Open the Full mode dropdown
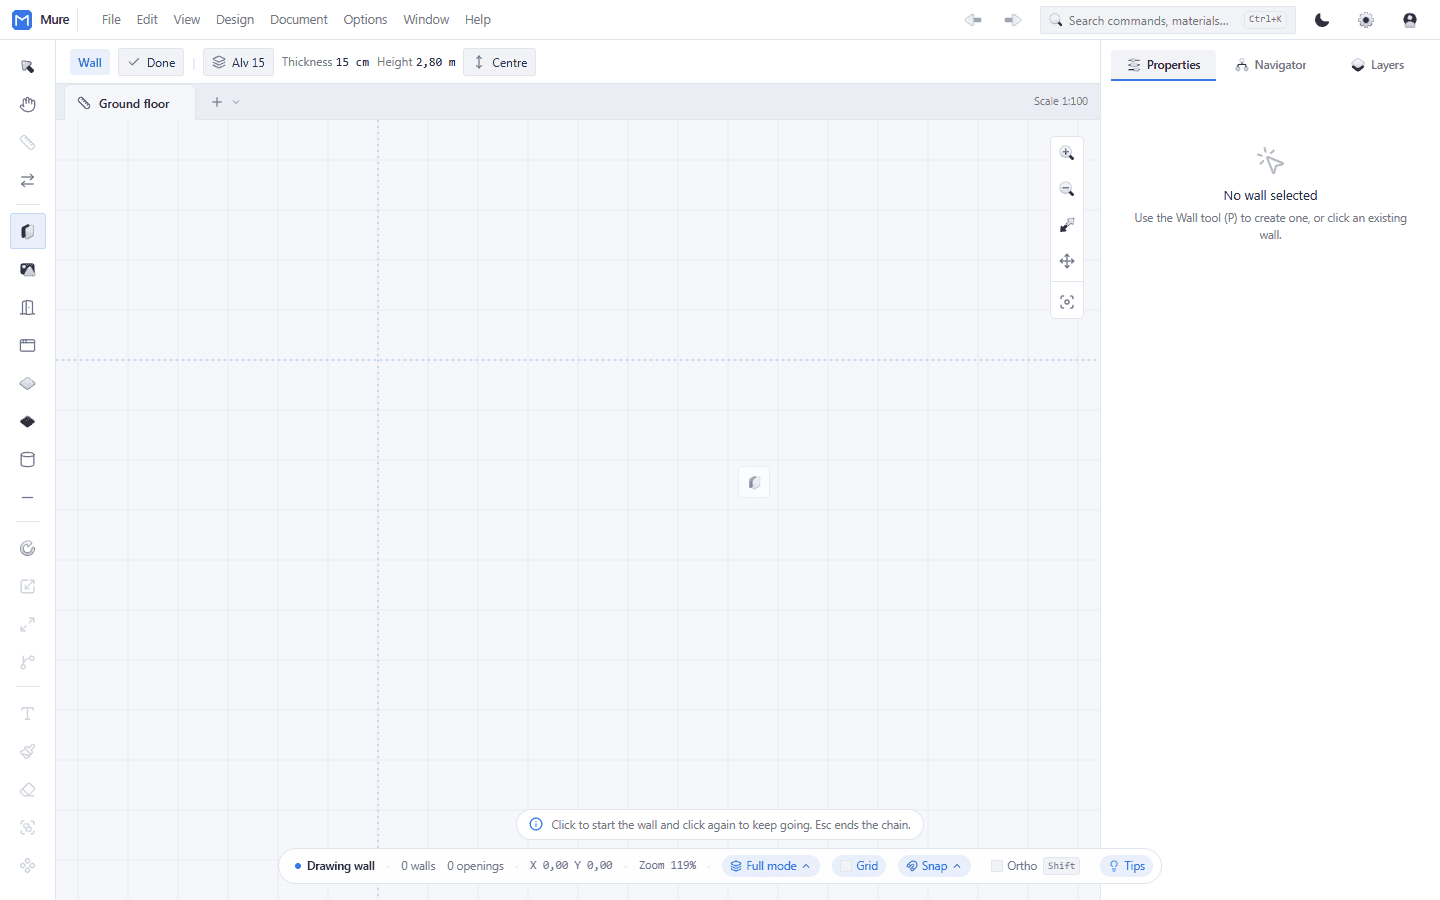The width and height of the screenshot is (1440, 900). [770, 866]
